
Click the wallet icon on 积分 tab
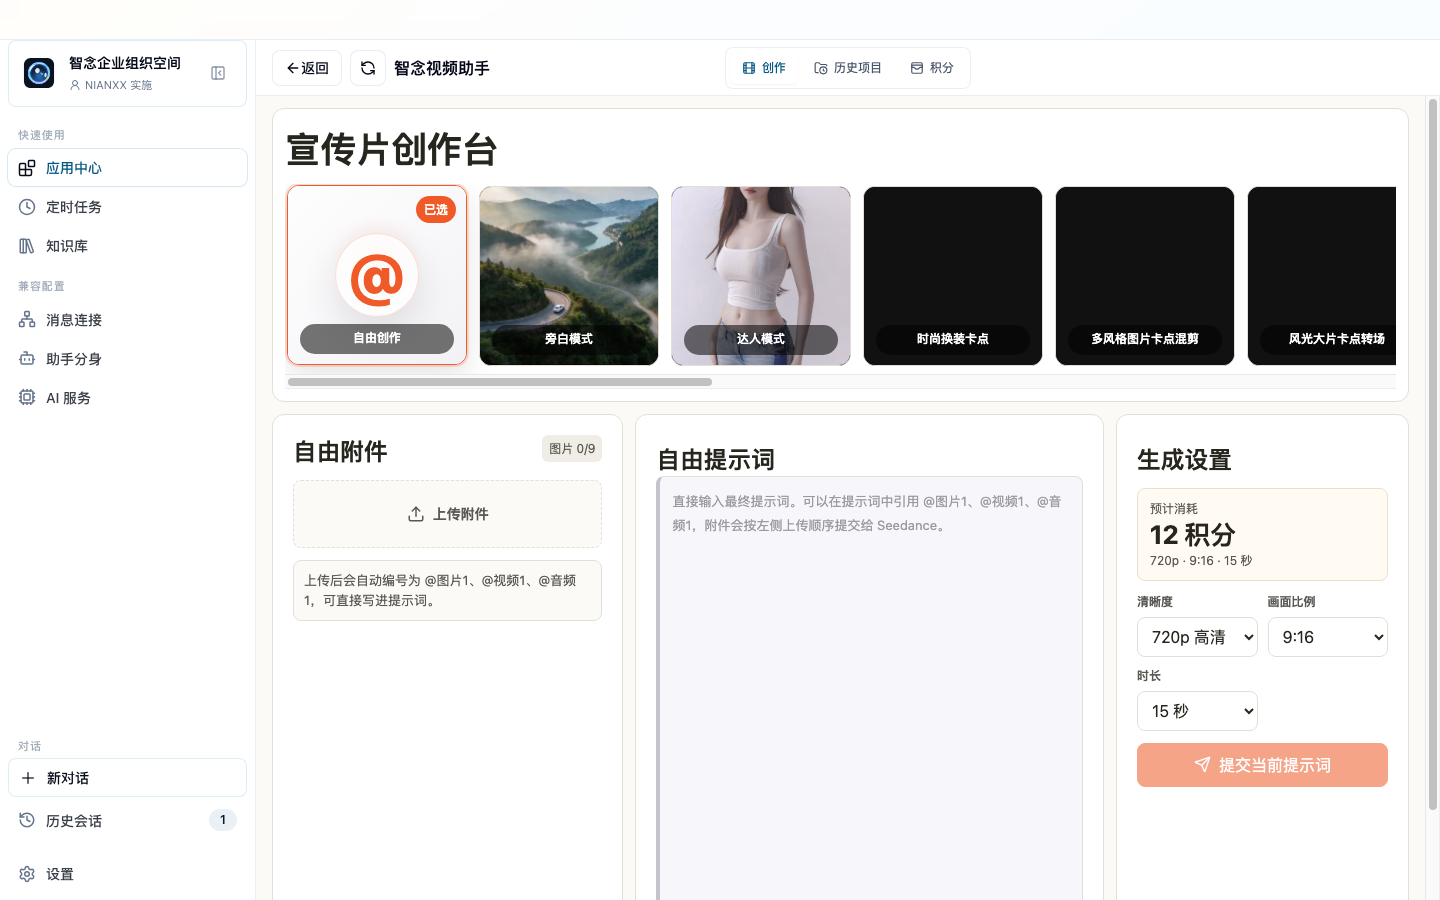coord(917,68)
